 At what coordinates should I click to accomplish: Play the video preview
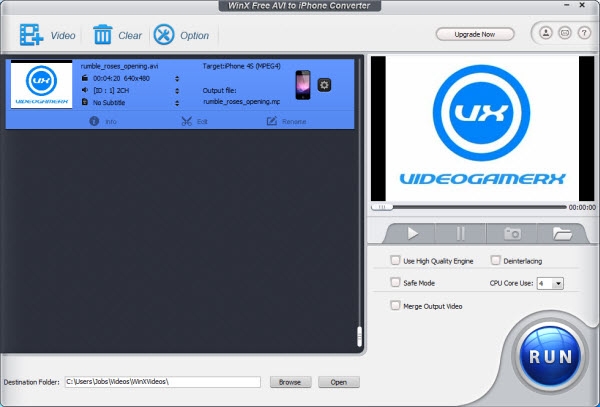pyautogui.click(x=413, y=233)
